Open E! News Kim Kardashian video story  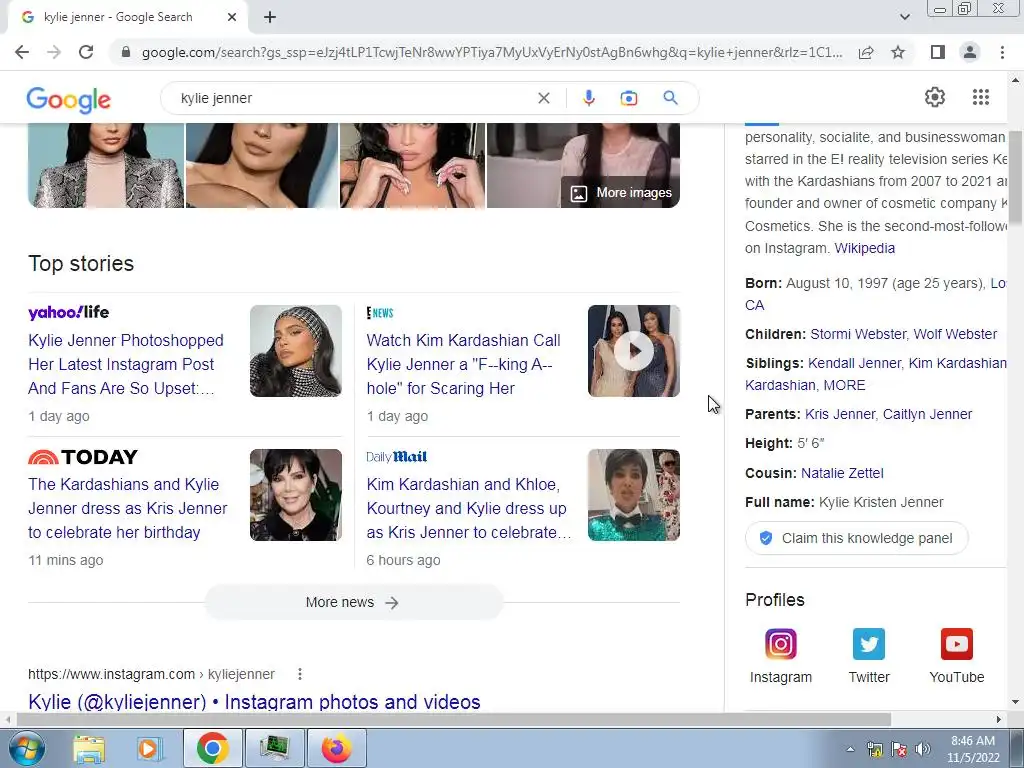point(464,364)
